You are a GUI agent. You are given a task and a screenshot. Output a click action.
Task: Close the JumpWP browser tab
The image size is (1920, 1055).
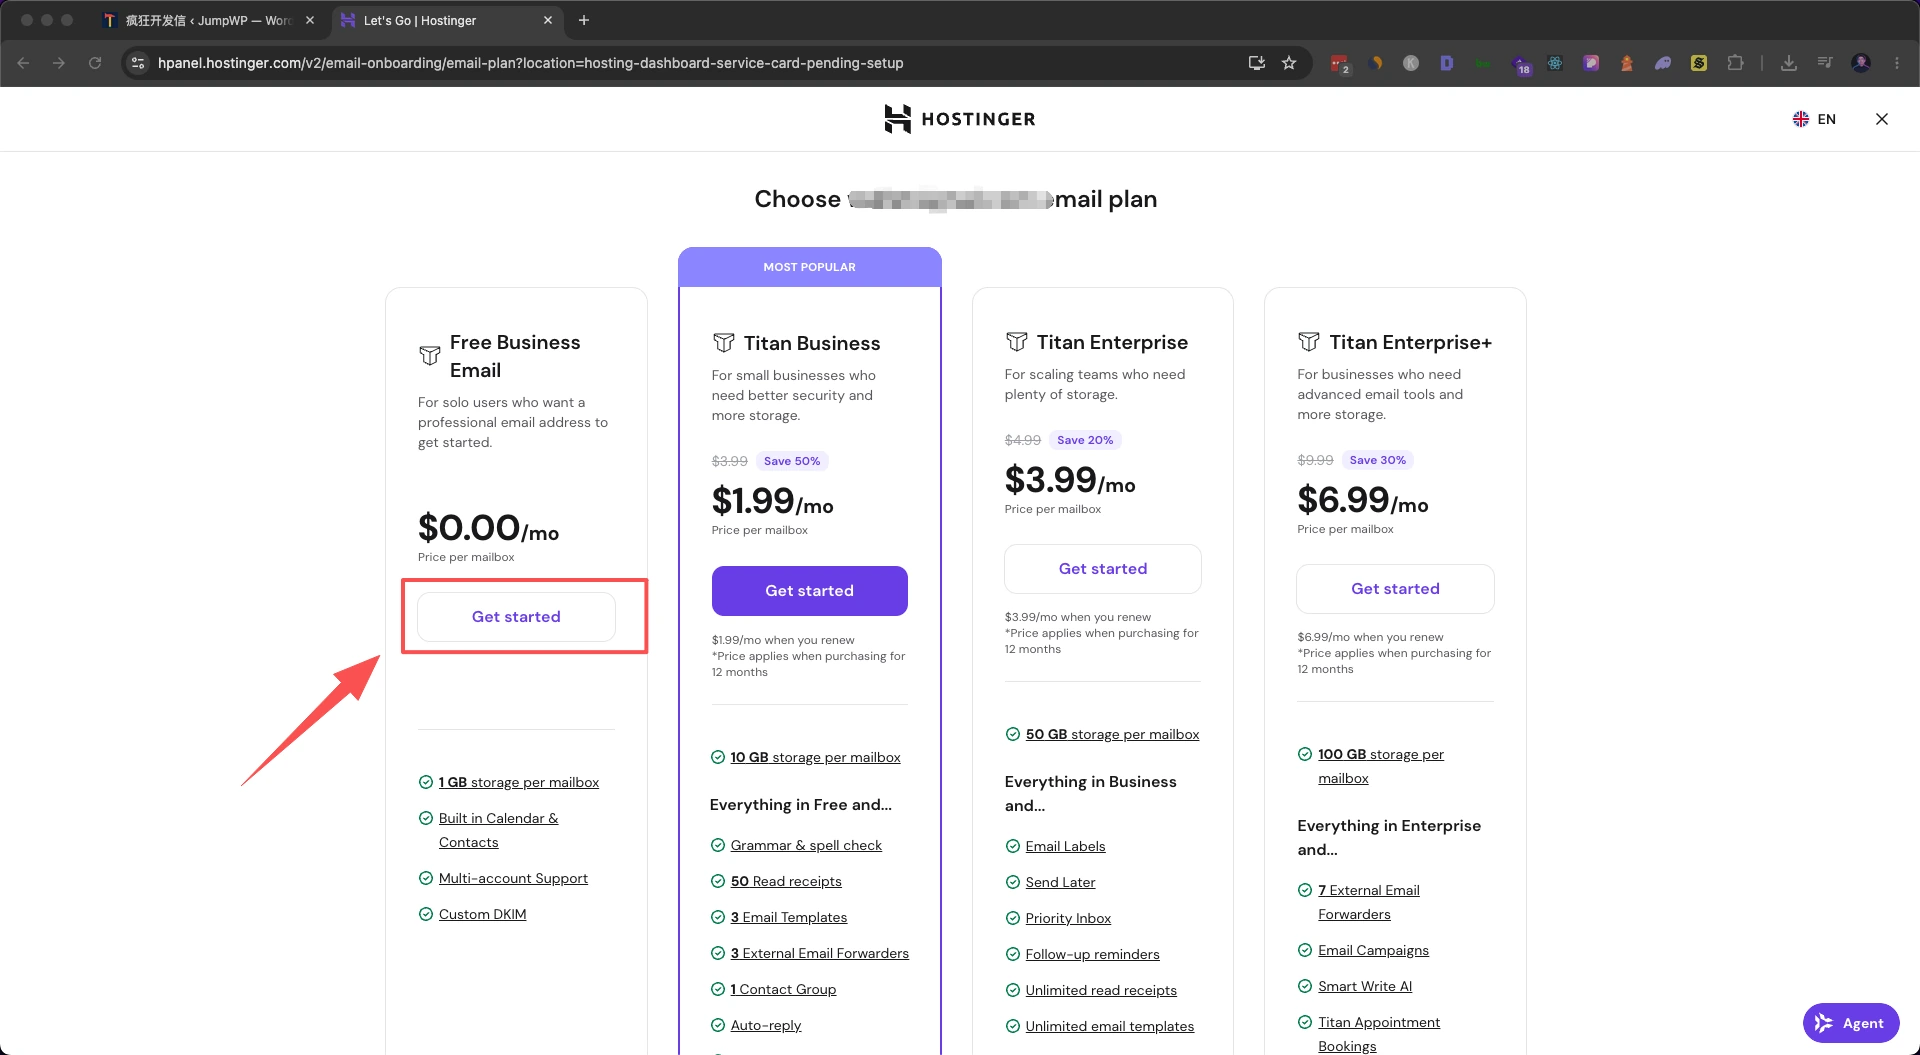tap(310, 20)
